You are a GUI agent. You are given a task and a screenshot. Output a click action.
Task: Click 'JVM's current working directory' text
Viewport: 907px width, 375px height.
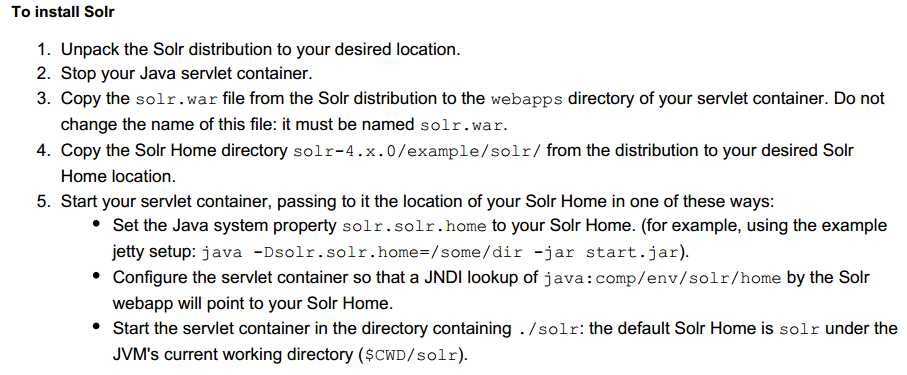pos(233,354)
